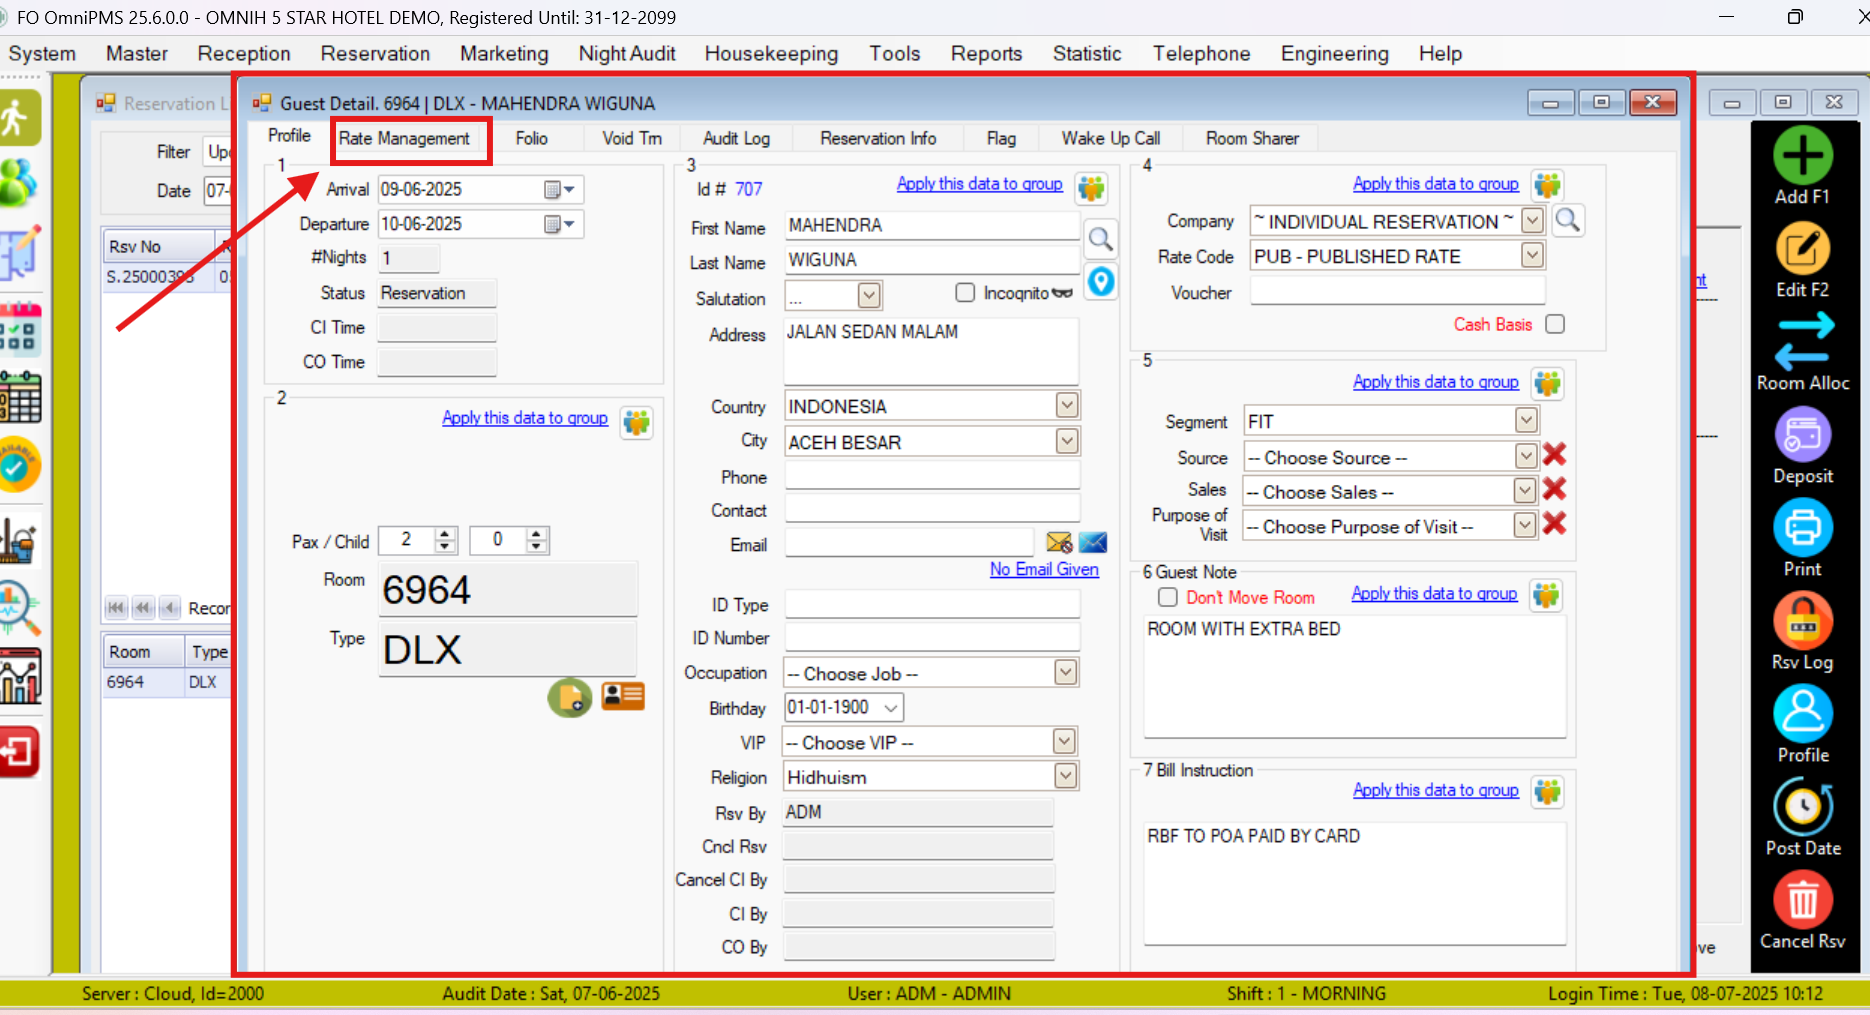Switch to Reservation Info tab
This screenshot has height=1015, width=1870.
coord(878,138)
